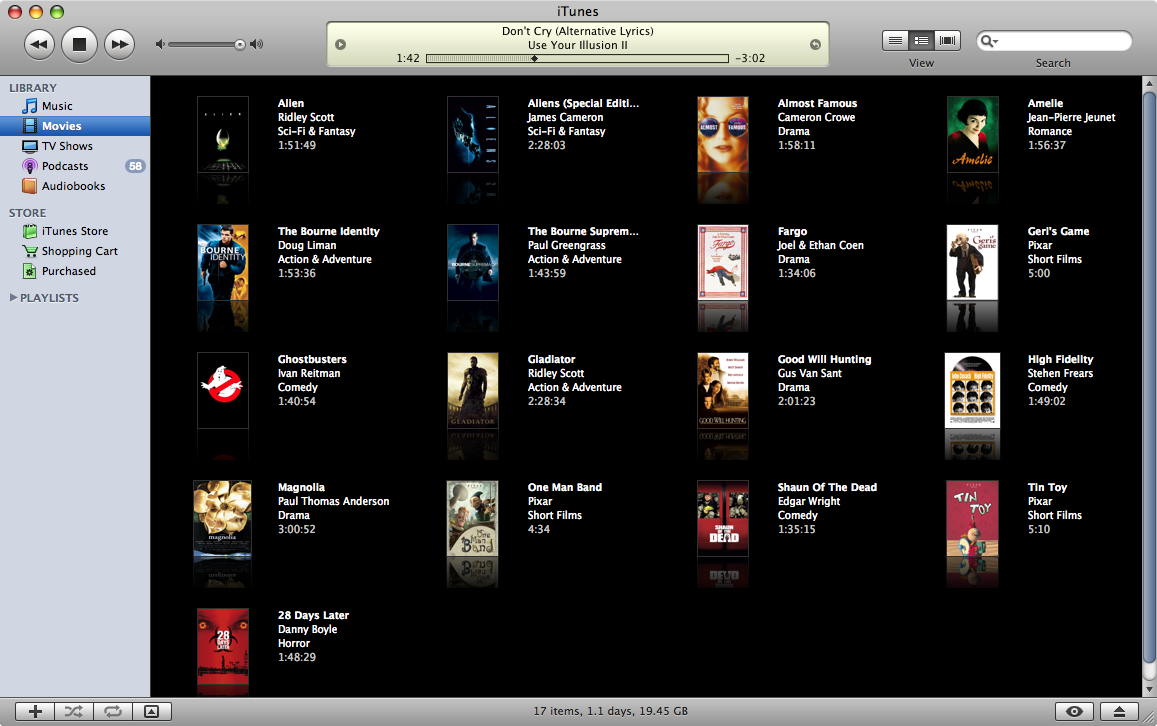Adjust the volume slider knob
The width and height of the screenshot is (1157, 726).
point(240,45)
